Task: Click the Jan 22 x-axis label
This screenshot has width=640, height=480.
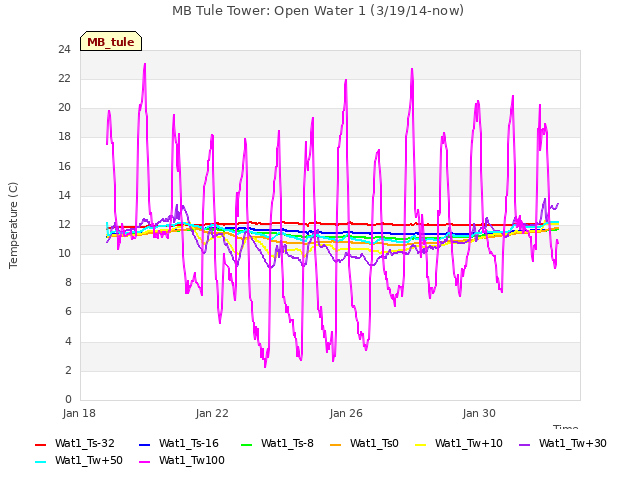Action: [x=212, y=413]
